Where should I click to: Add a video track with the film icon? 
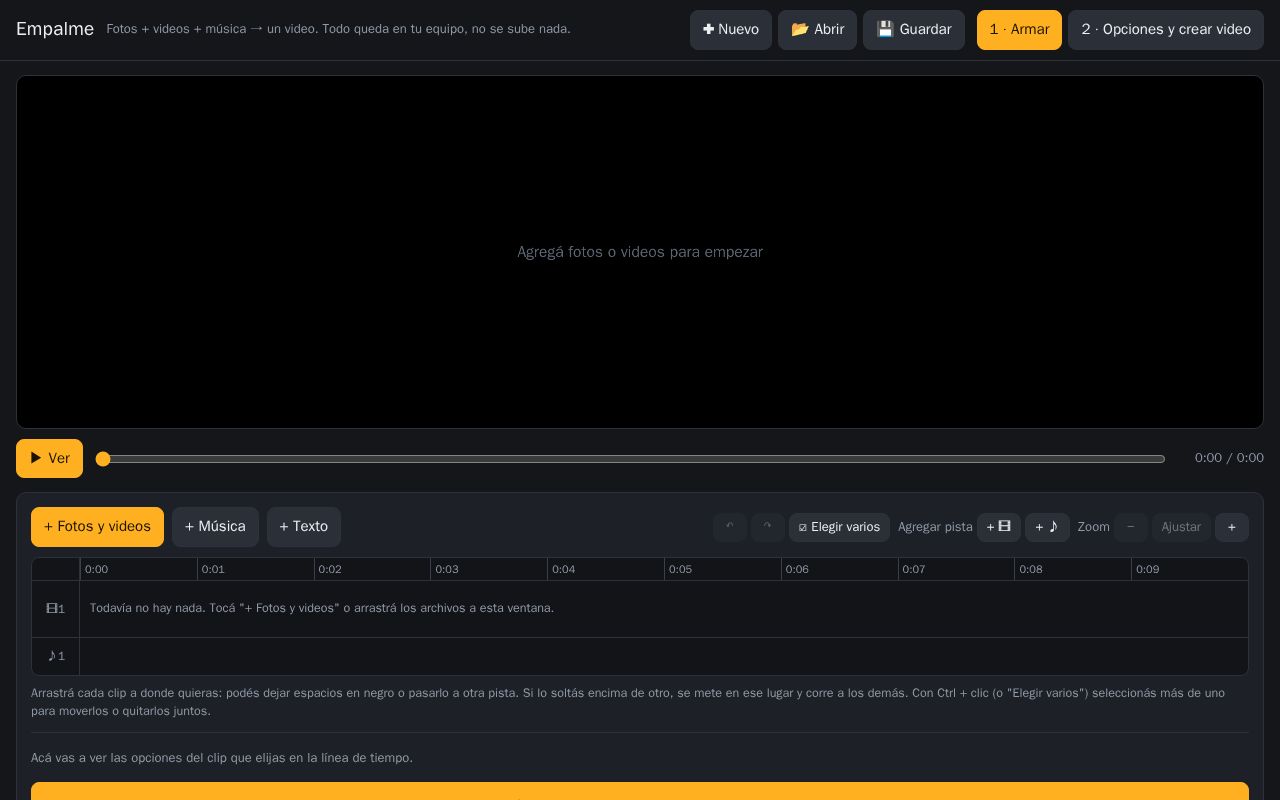[x=999, y=527]
